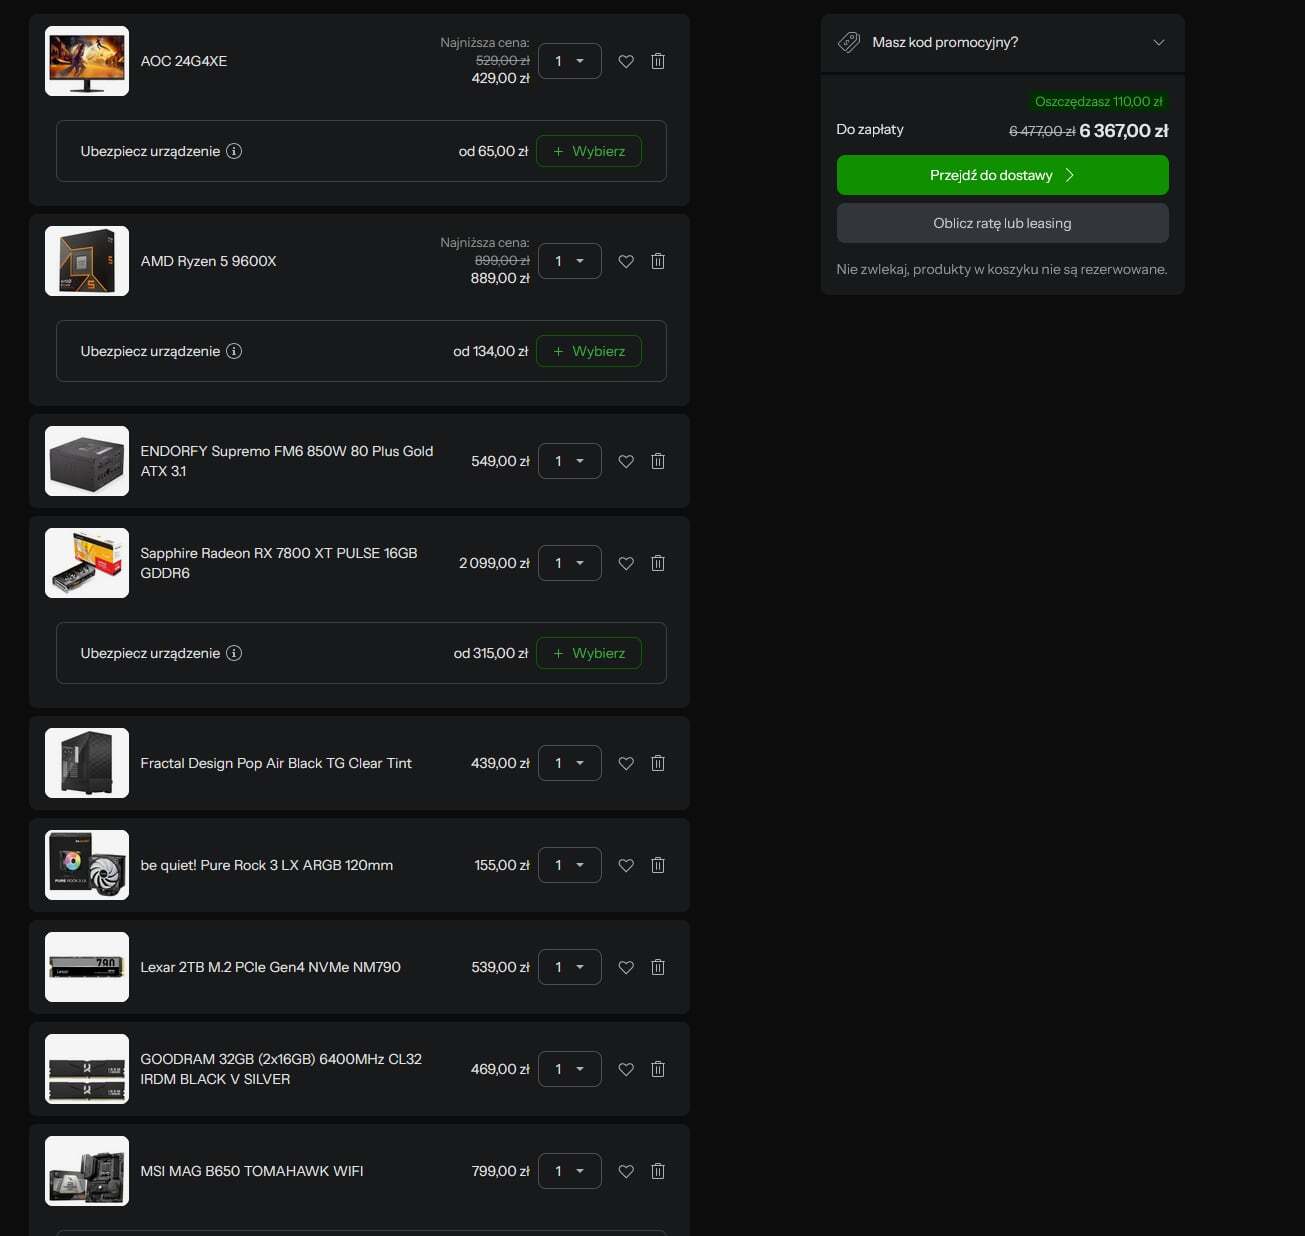View insurance info icon under Sapphire Radeon RX 7800
The height and width of the screenshot is (1236, 1305).
click(x=234, y=653)
